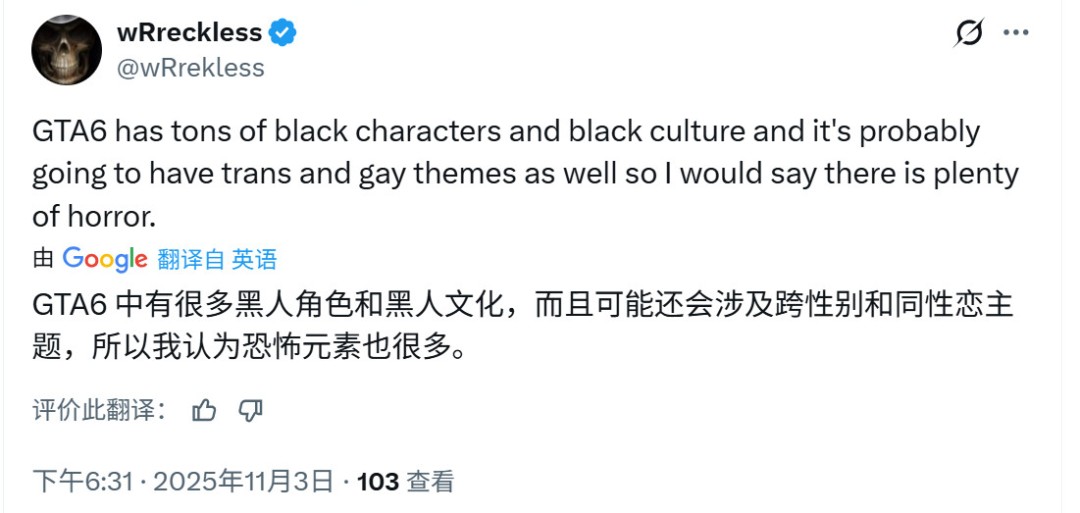Click the 翻译自 translation source text
Viewport: 1080px width, 513px height.
pyautogui.click(x=191, y=260)
